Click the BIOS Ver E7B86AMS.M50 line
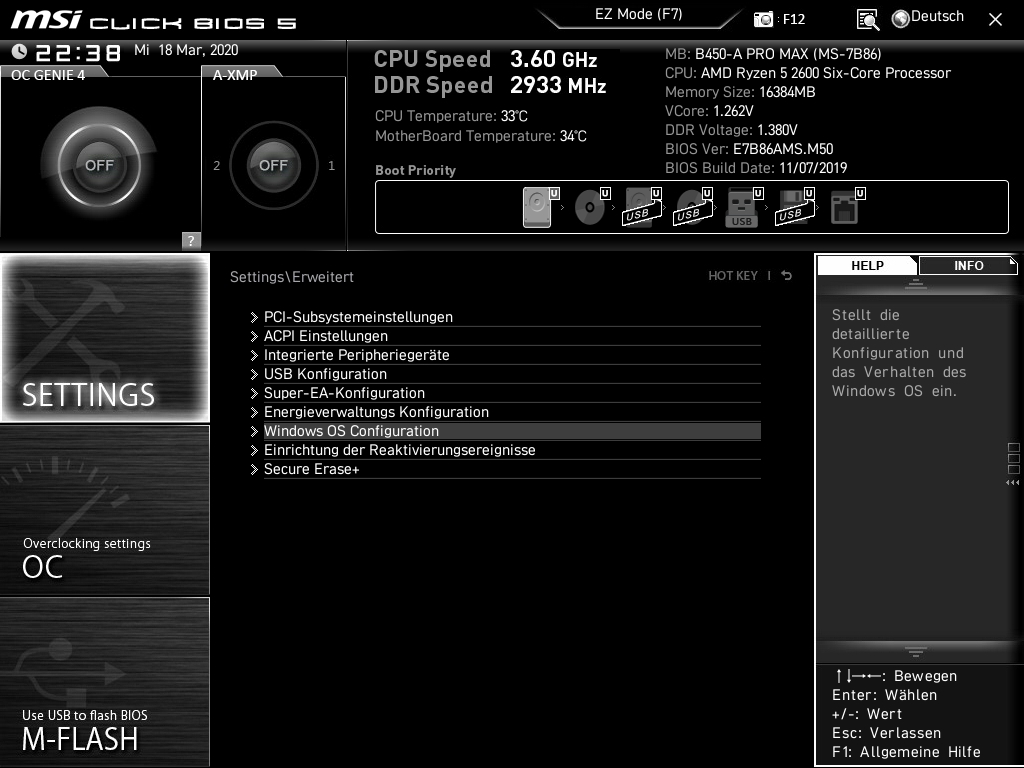This screenshot has height=768, width=1024. [749, 149]
